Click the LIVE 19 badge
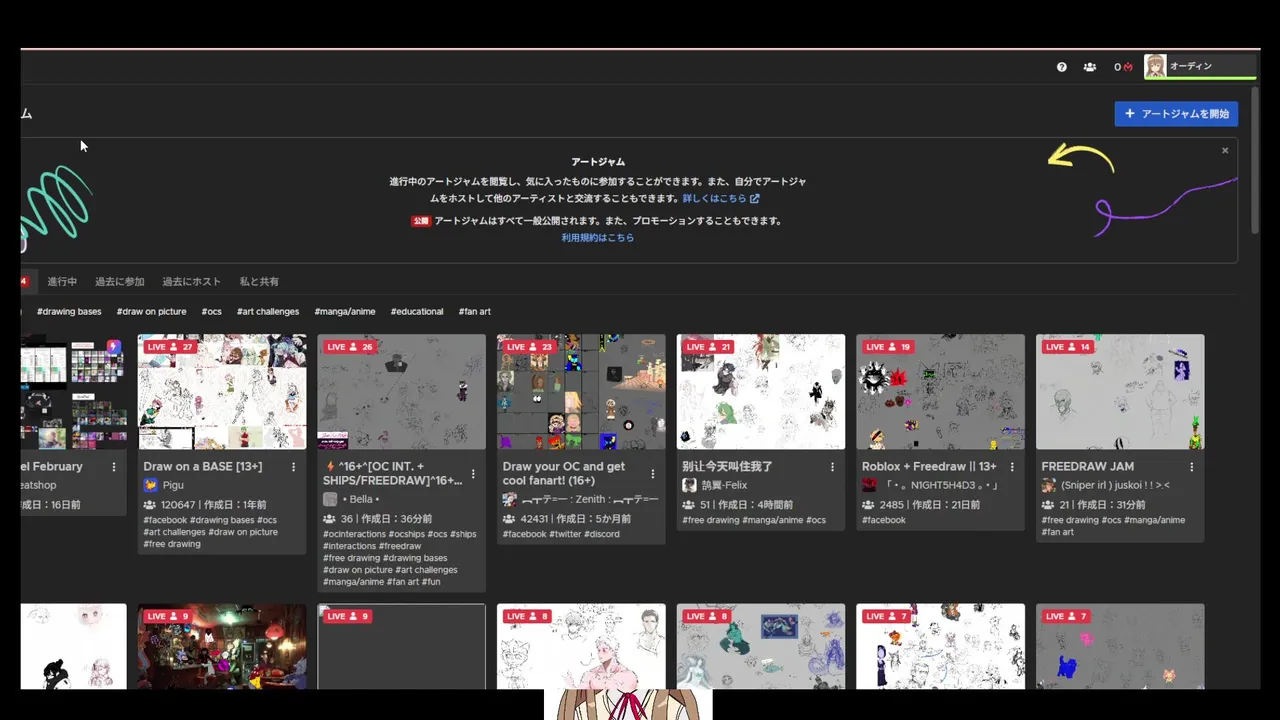 [x=888, y=347]
